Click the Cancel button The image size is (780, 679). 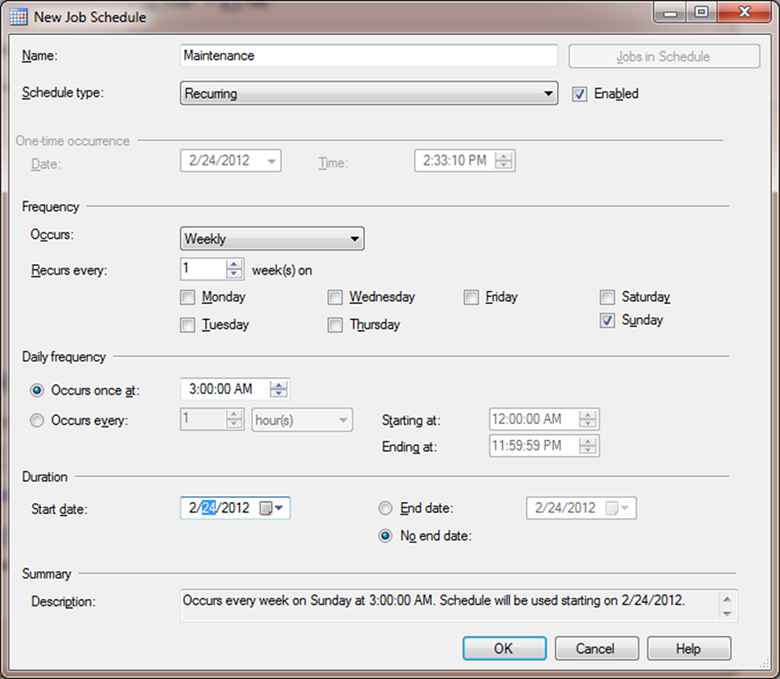coord(596,648)
